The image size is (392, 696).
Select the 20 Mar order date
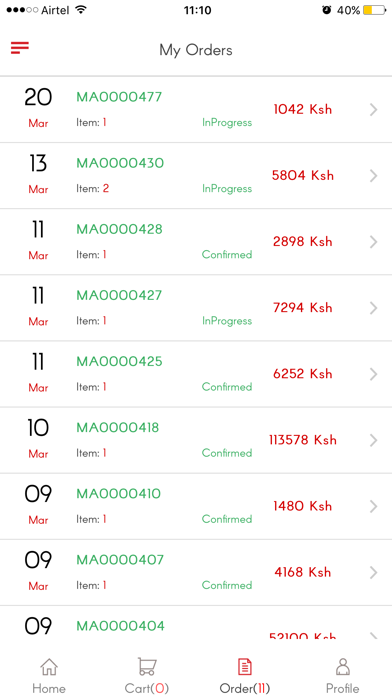tap(38, 108)
